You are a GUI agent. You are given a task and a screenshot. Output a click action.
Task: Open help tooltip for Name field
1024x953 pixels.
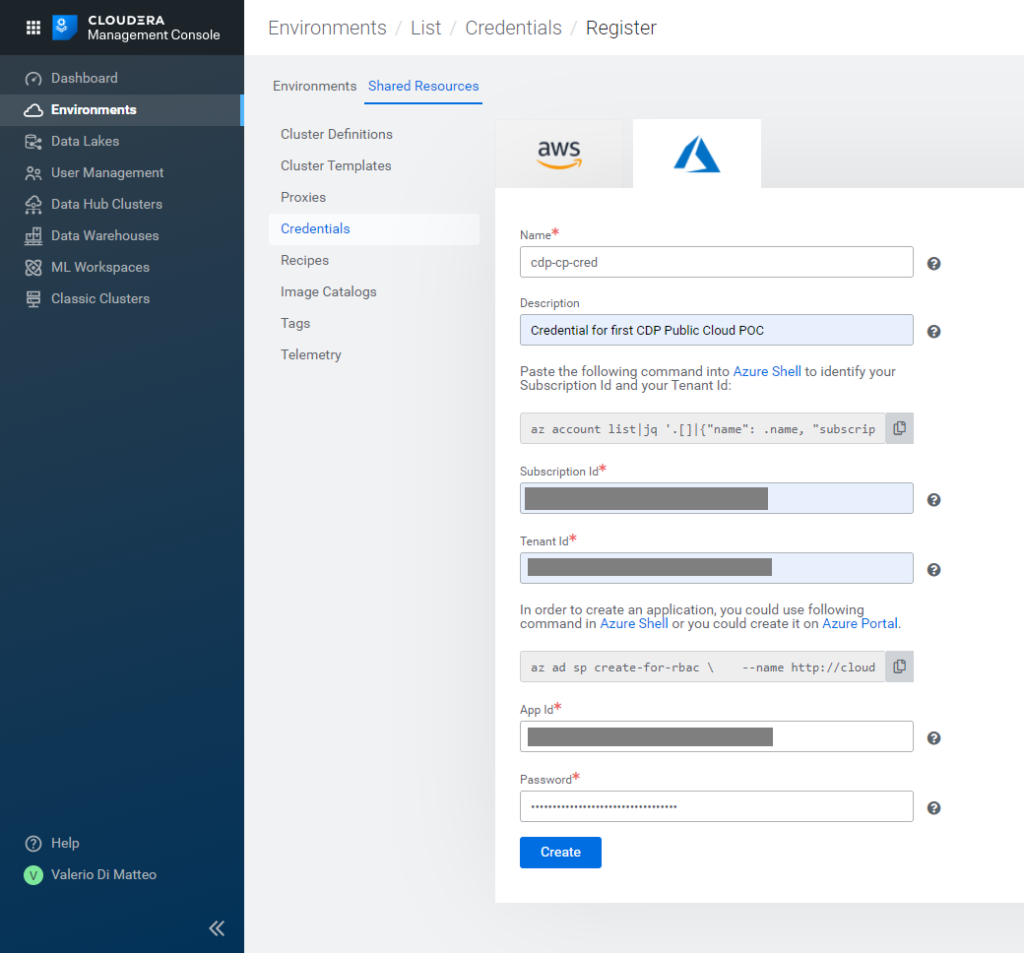(x=934, y=263)
